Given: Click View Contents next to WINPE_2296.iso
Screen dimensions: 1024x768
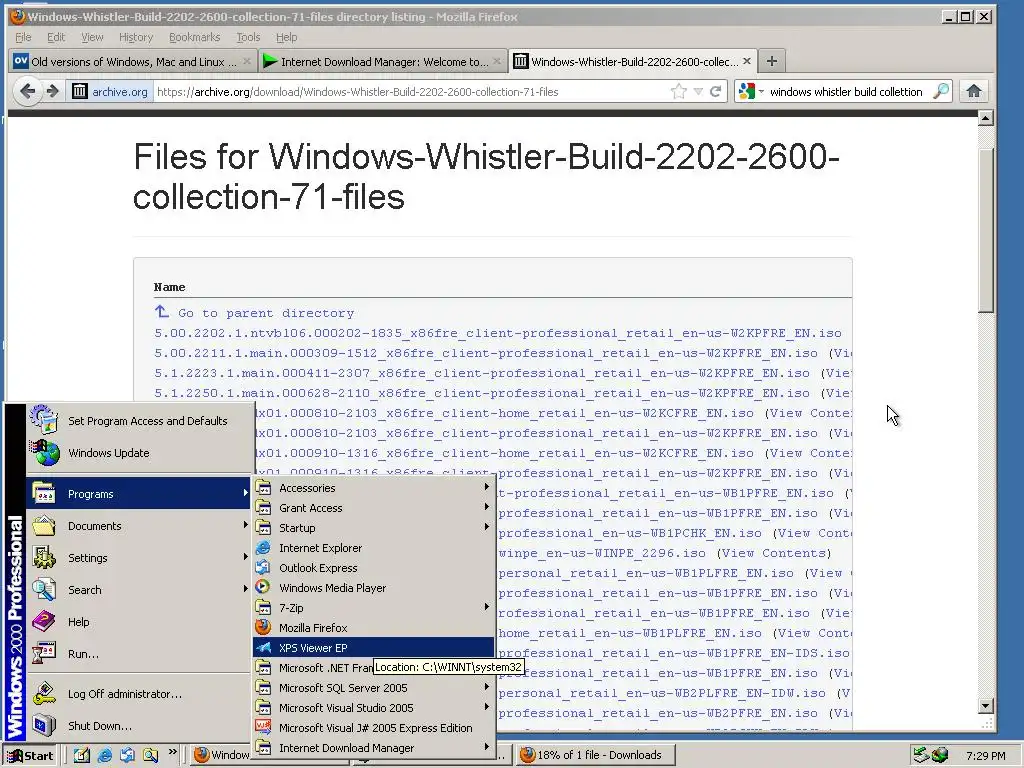Looking at the screenshot, I should click(774, 553).
